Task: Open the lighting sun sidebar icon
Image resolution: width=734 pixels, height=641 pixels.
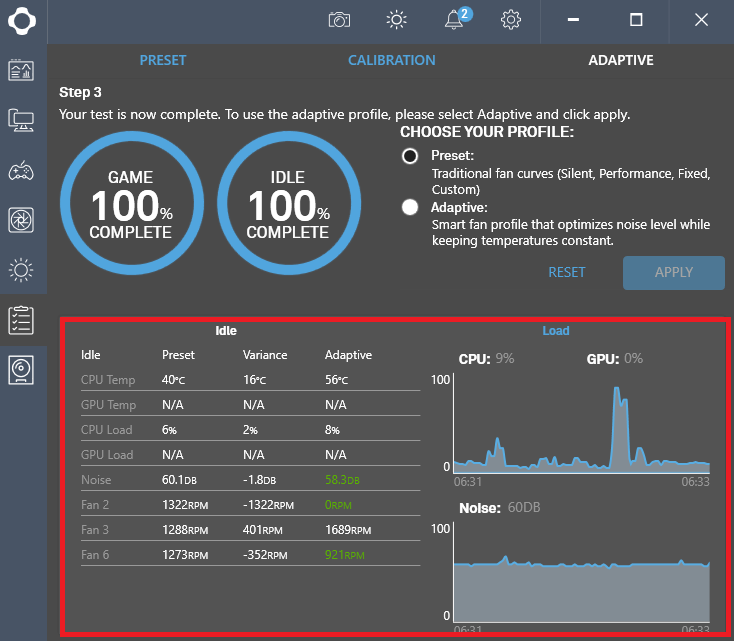Action: tap(21, 270)
